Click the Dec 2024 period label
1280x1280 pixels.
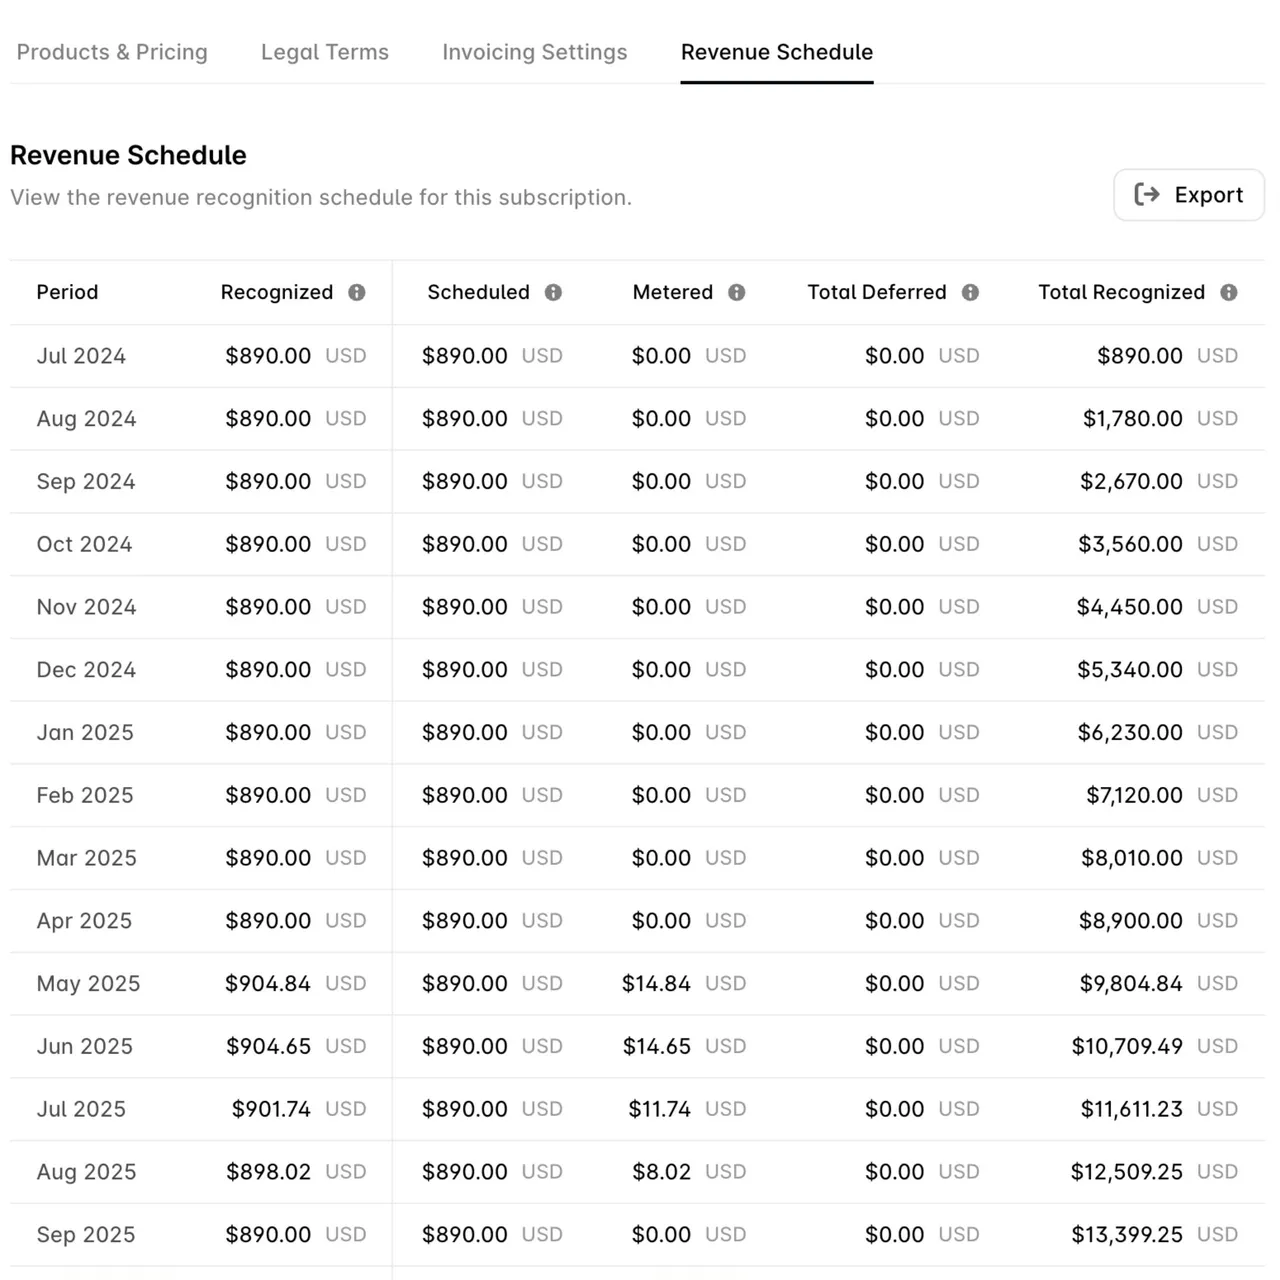[x=86, y=670]
